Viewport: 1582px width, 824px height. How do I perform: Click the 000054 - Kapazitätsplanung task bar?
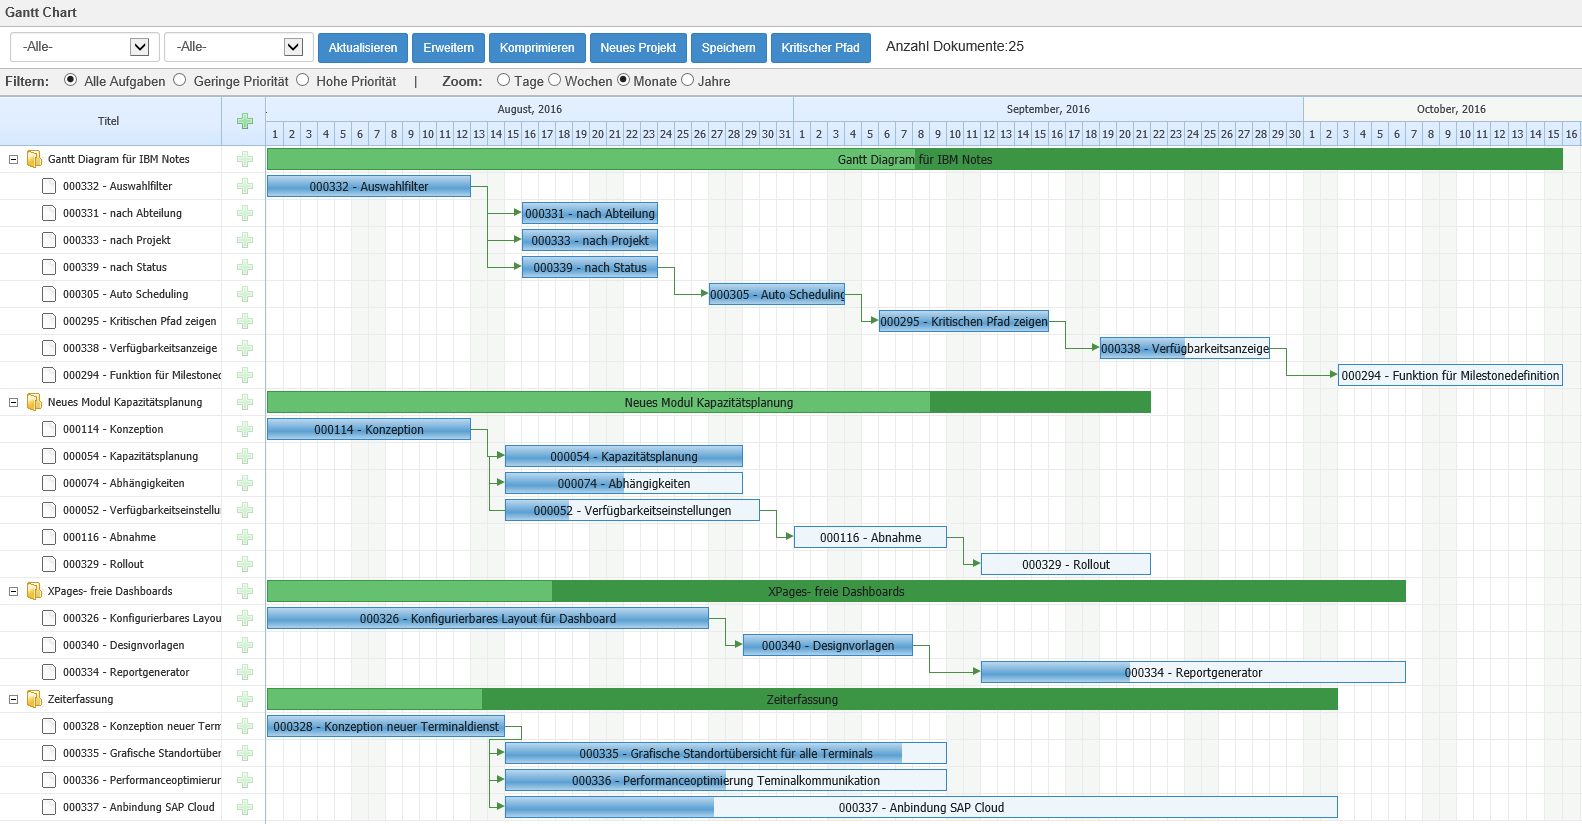(x=624, y=456)
